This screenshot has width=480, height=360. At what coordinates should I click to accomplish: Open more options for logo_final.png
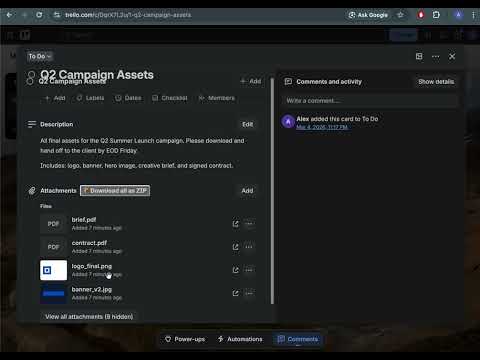249,270
